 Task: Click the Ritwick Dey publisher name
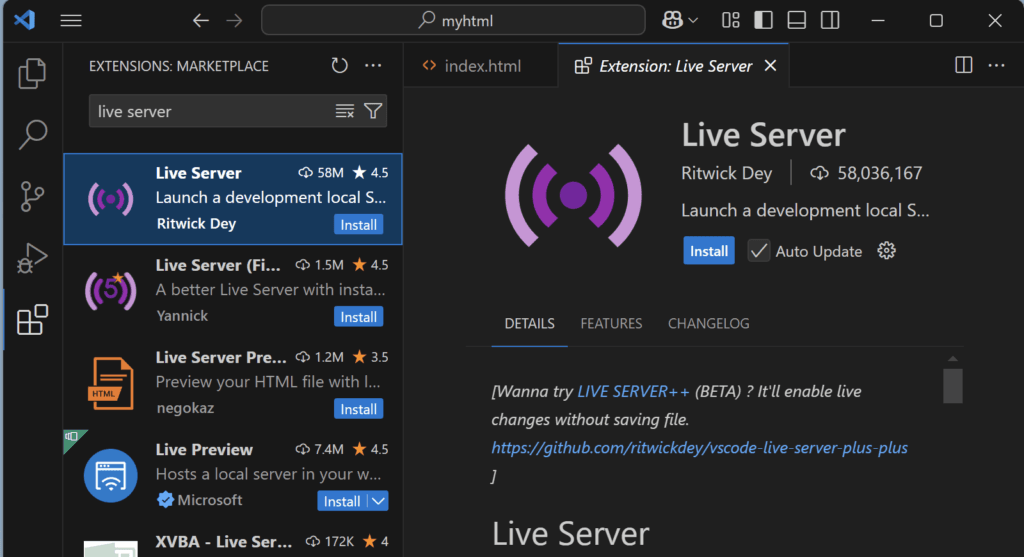pyautogui.click(x=726, y=173)
